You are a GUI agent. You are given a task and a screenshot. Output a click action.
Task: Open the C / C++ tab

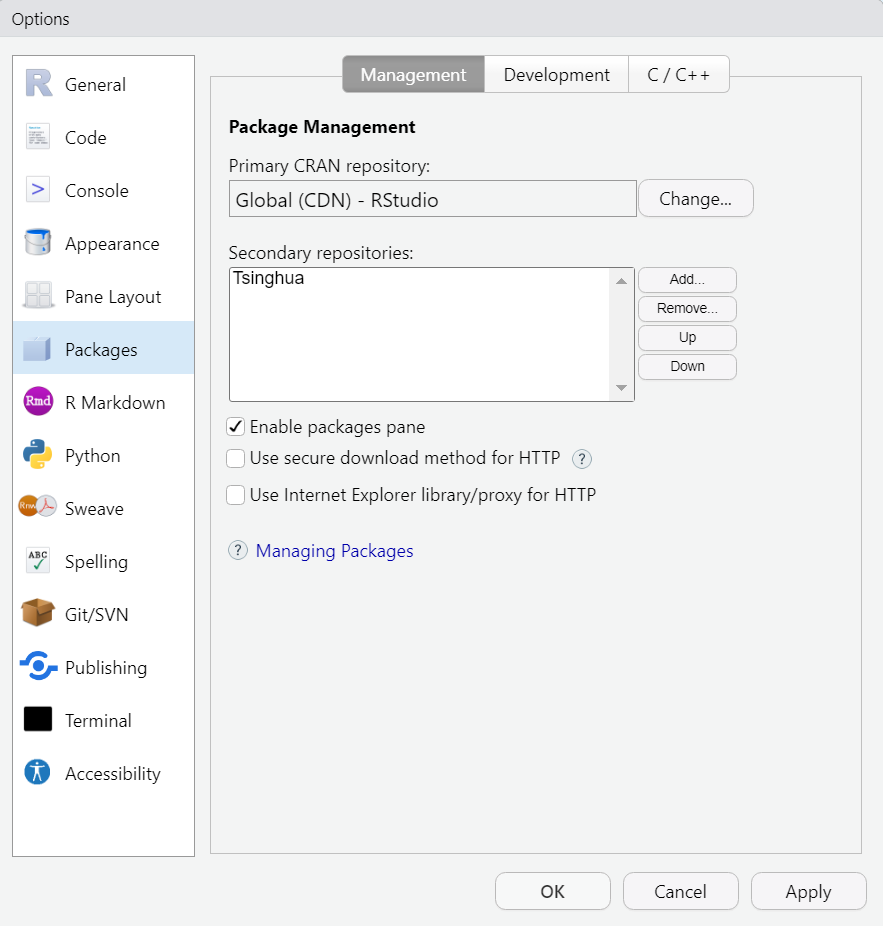pos(679,74)
